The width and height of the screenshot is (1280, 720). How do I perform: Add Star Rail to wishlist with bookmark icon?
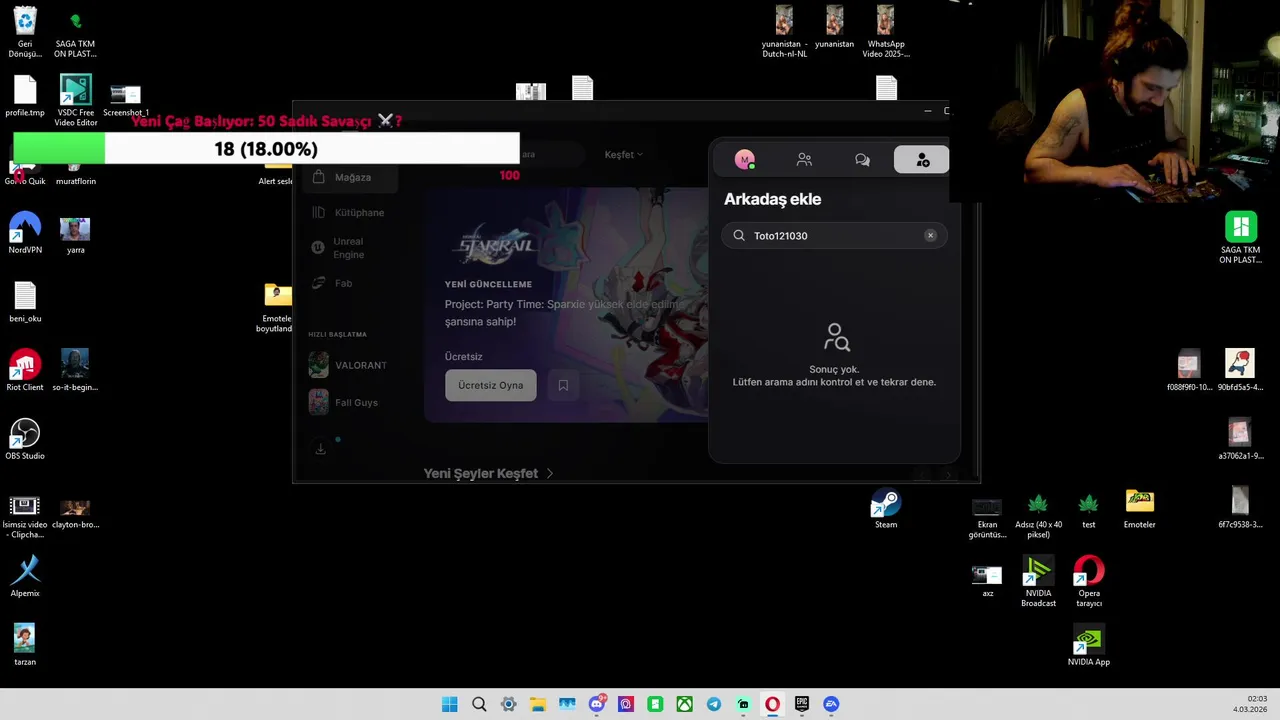tap(563, 385)
